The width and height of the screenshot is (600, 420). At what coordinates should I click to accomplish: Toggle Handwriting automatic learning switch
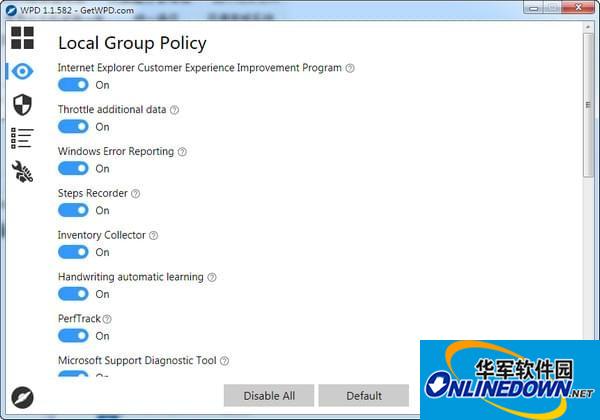[73, 294]
